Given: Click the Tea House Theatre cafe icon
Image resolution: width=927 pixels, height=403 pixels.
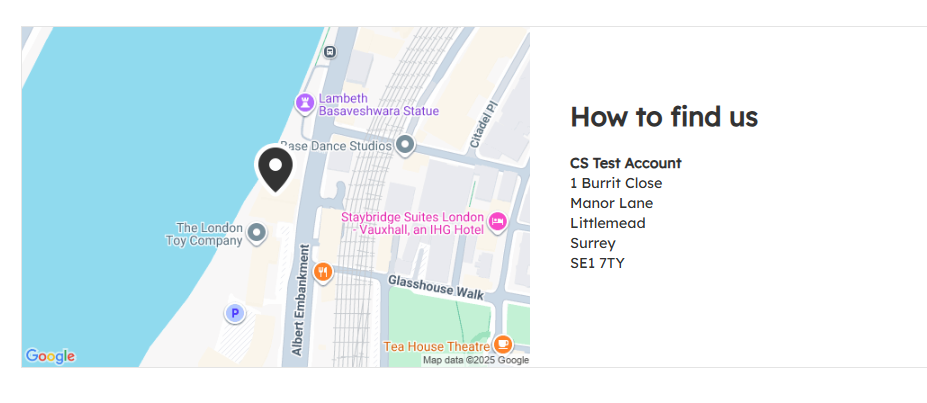Looking at the screenshot, I should 504,345.
